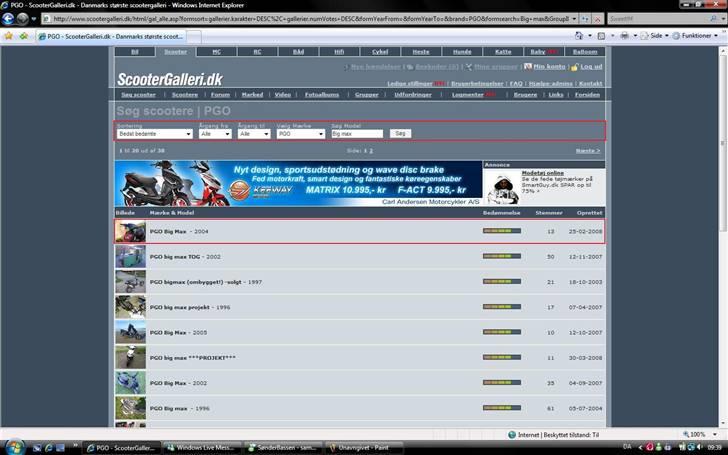Viewport: 728px width, 455px height.
Task: Click the rating bar for PGO Big Max 2004
Action: (502, 231)
